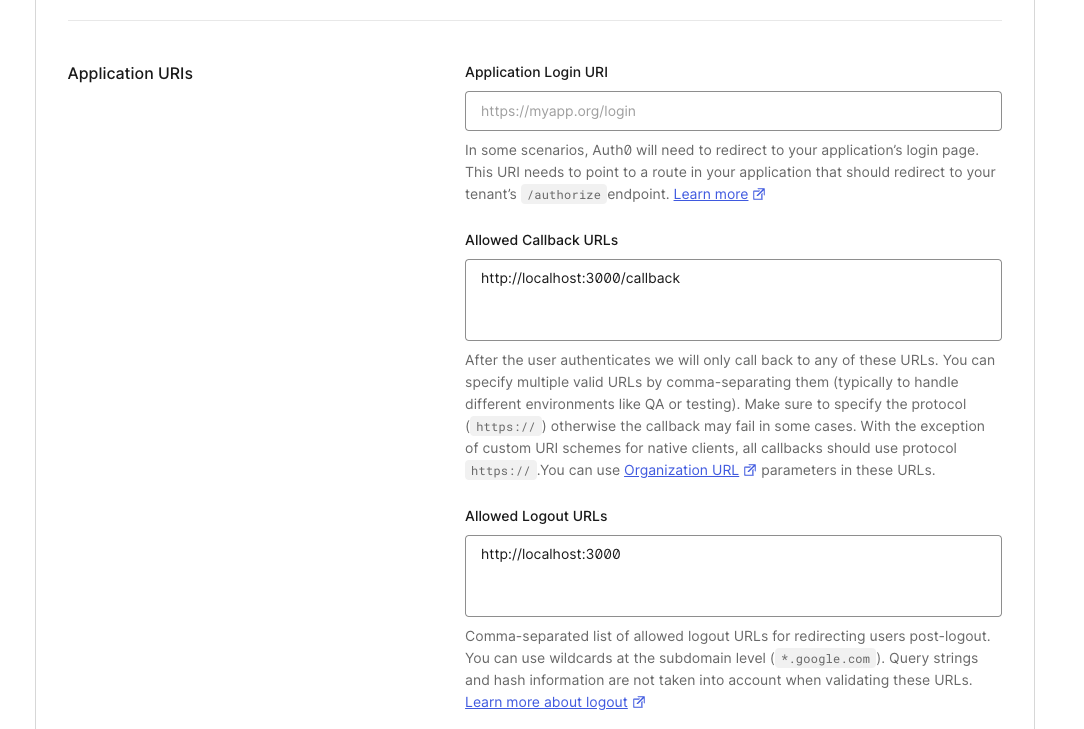
Task: Click the https://myapp.org/login placeholder text
Action: (x=558, y=111)
